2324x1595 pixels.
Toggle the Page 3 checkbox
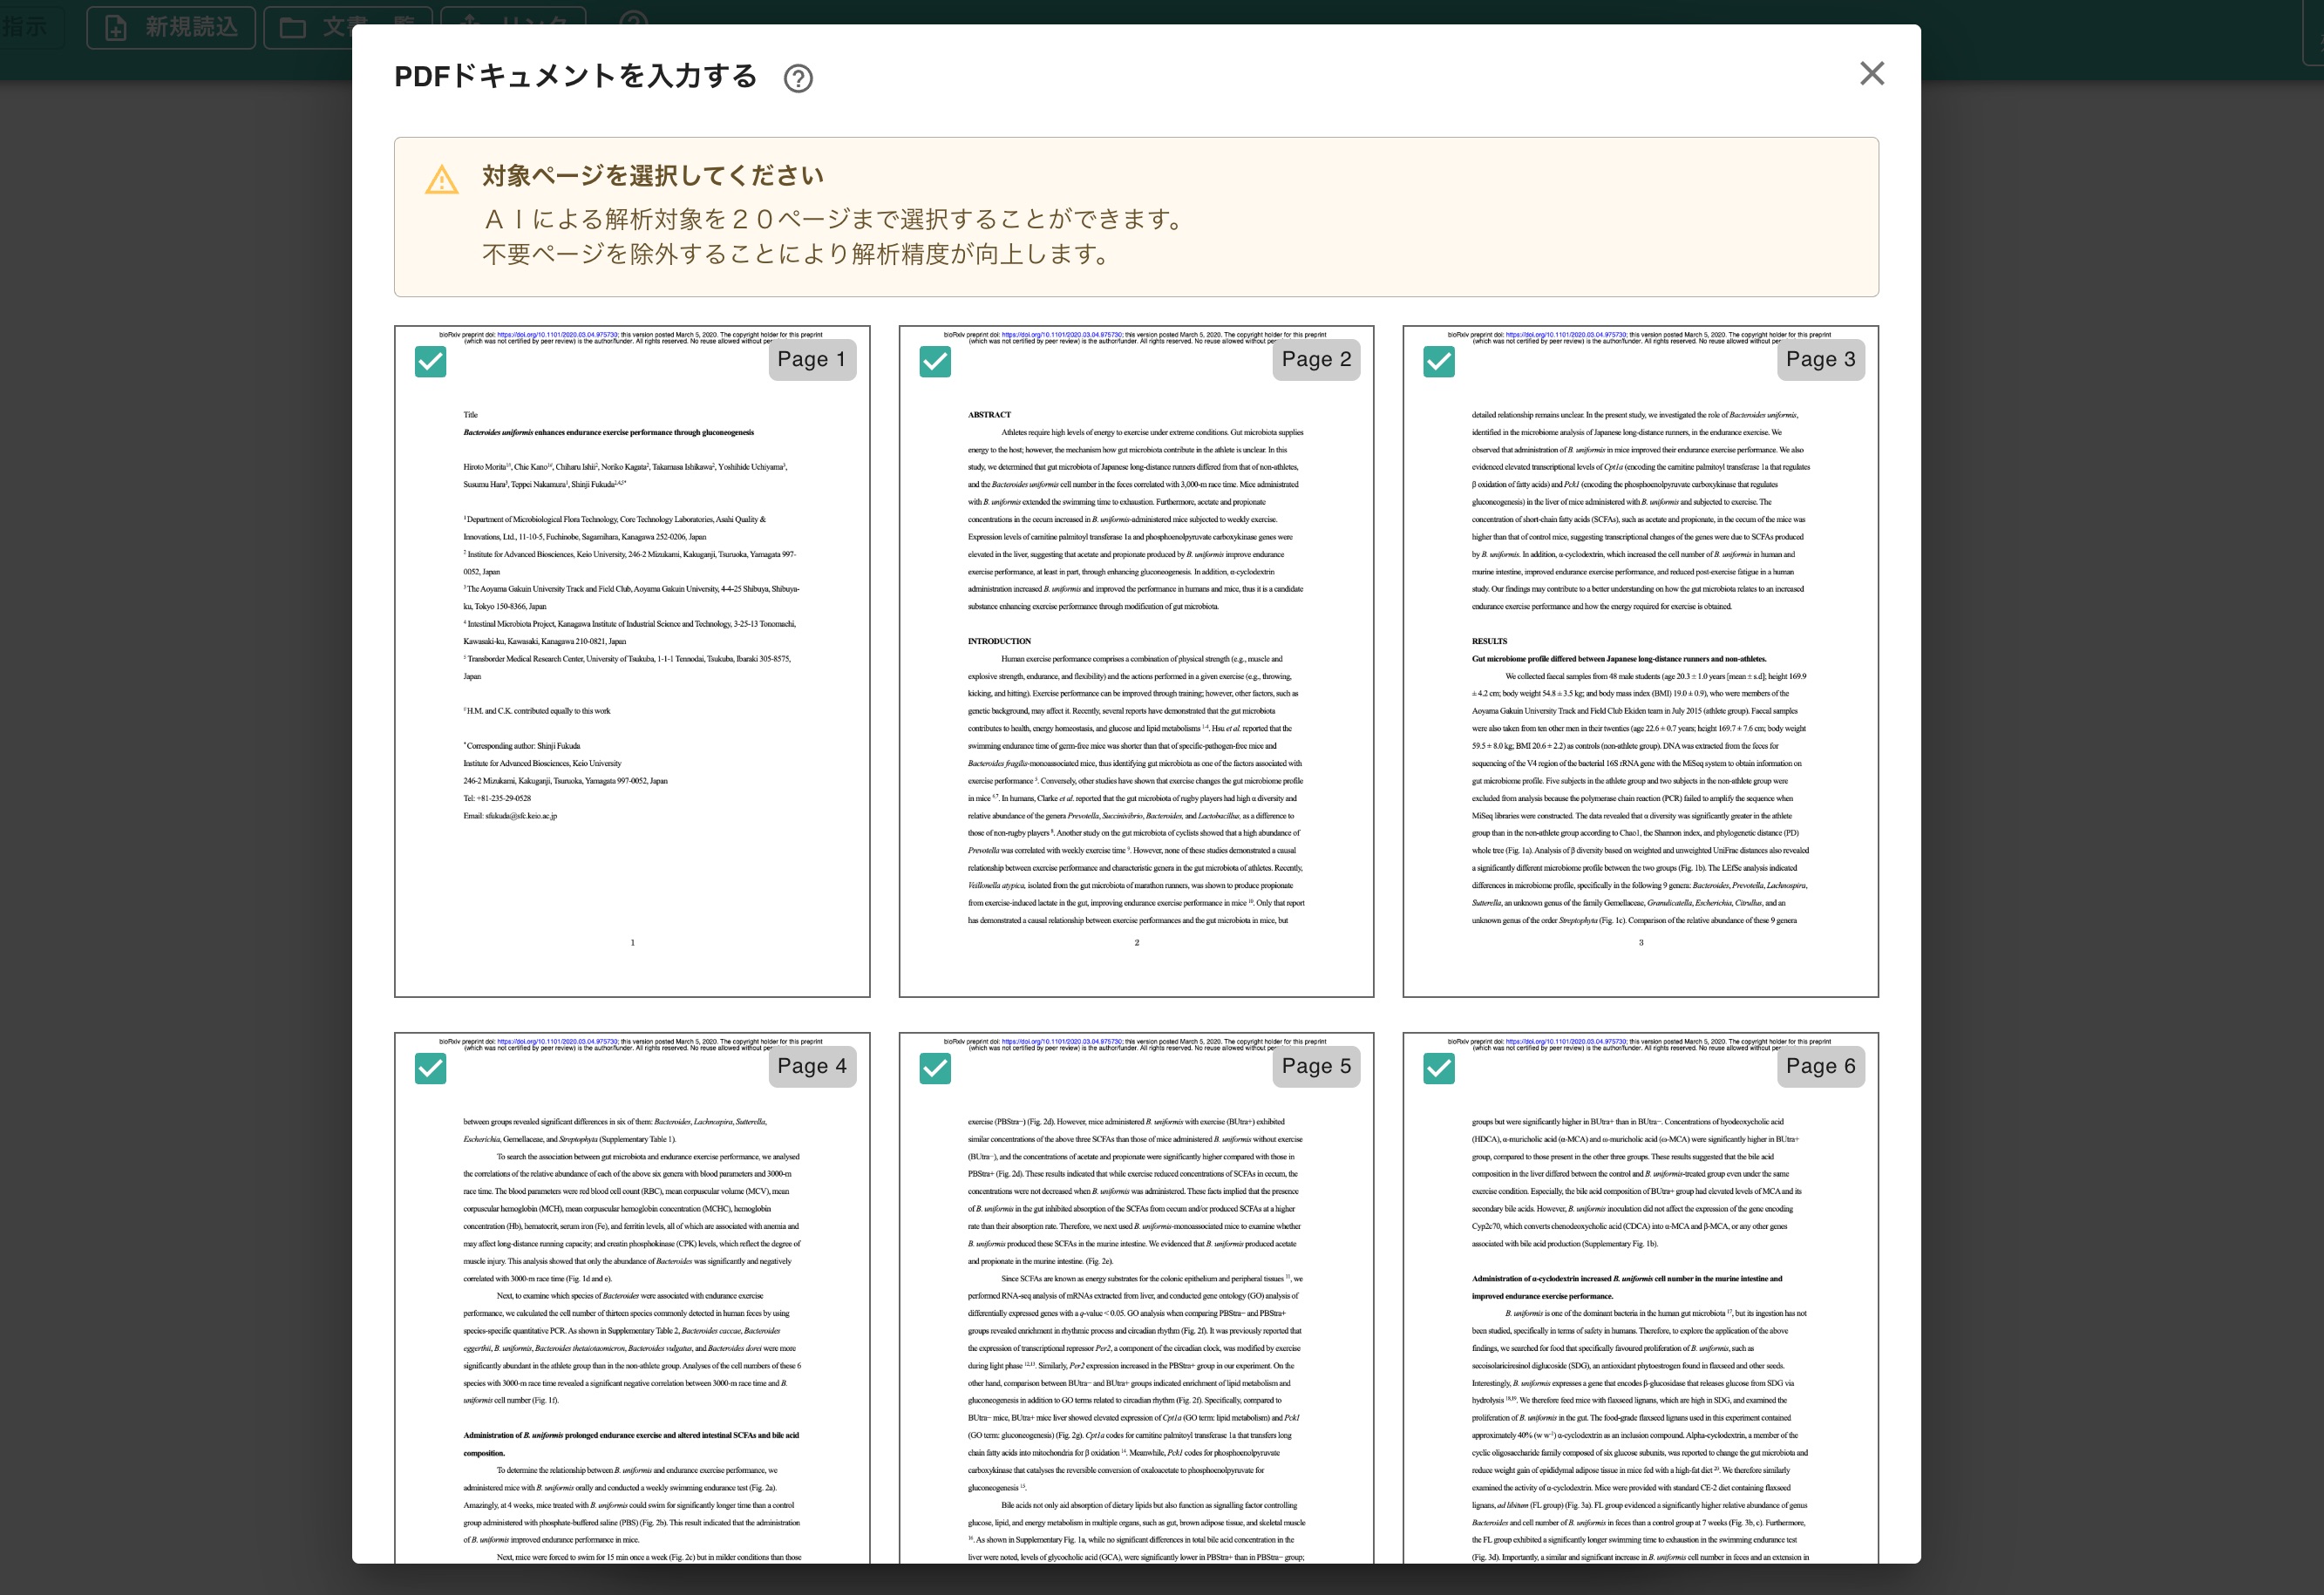point(1439,361)
